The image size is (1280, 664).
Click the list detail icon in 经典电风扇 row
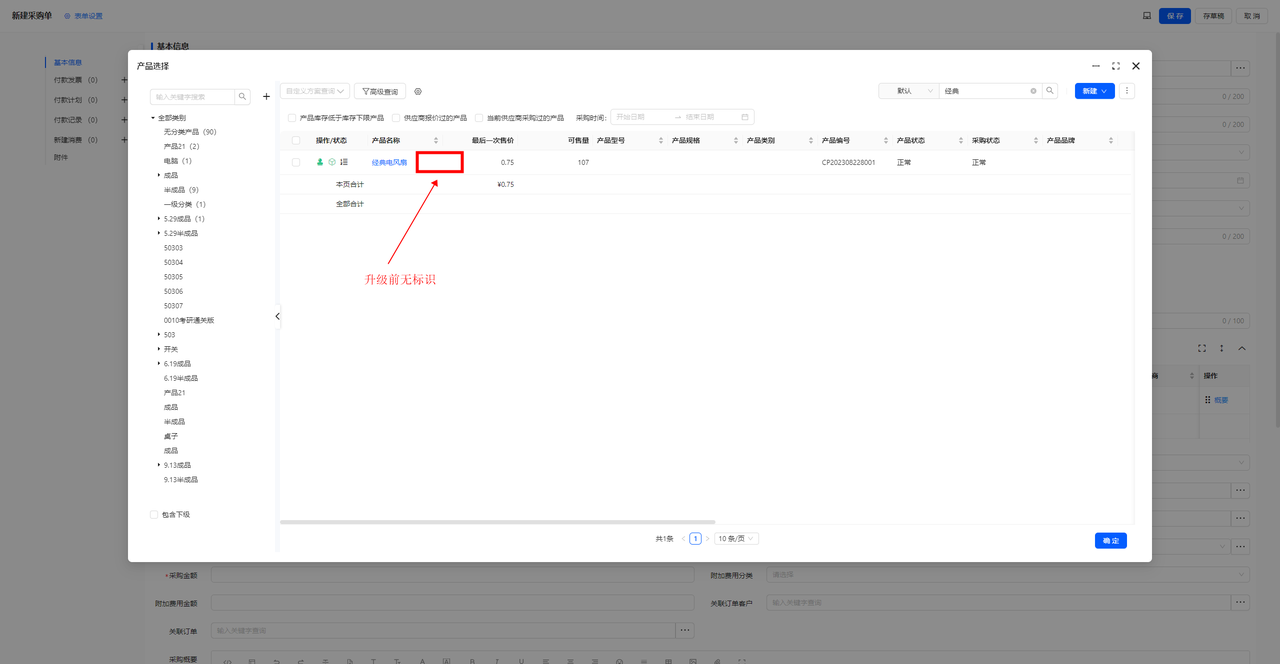click(344, 162)
